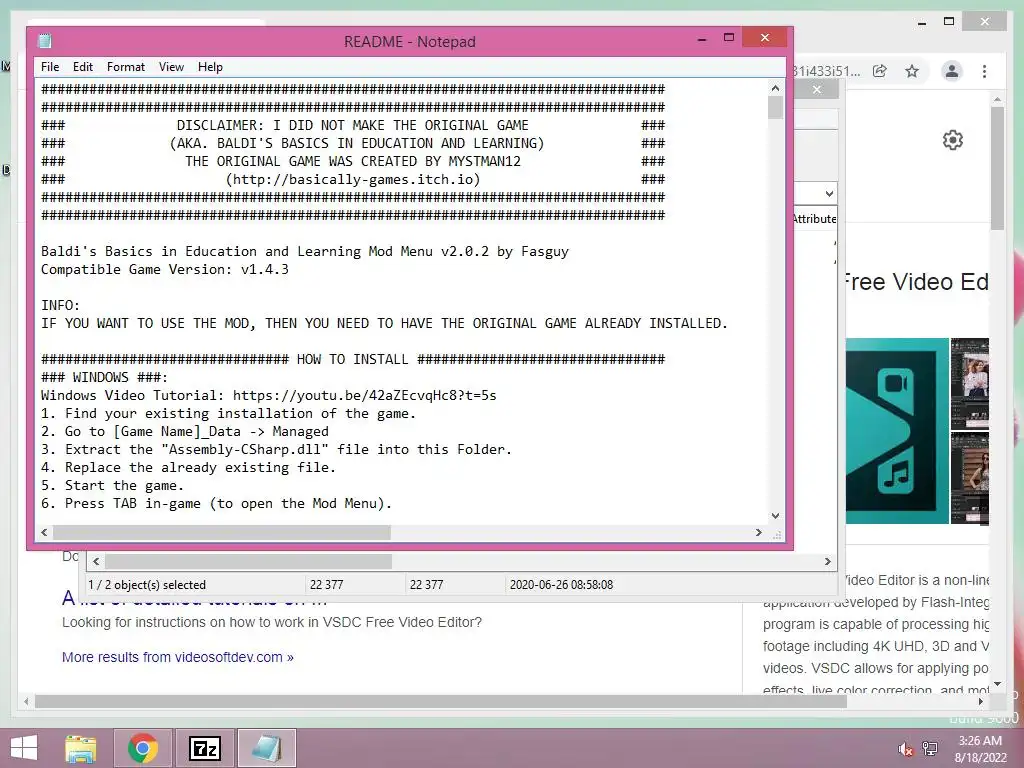Bookmark this page with the star icon
Image resolution: width=1024 pixels, height=768 pixels.
point(912,71)
